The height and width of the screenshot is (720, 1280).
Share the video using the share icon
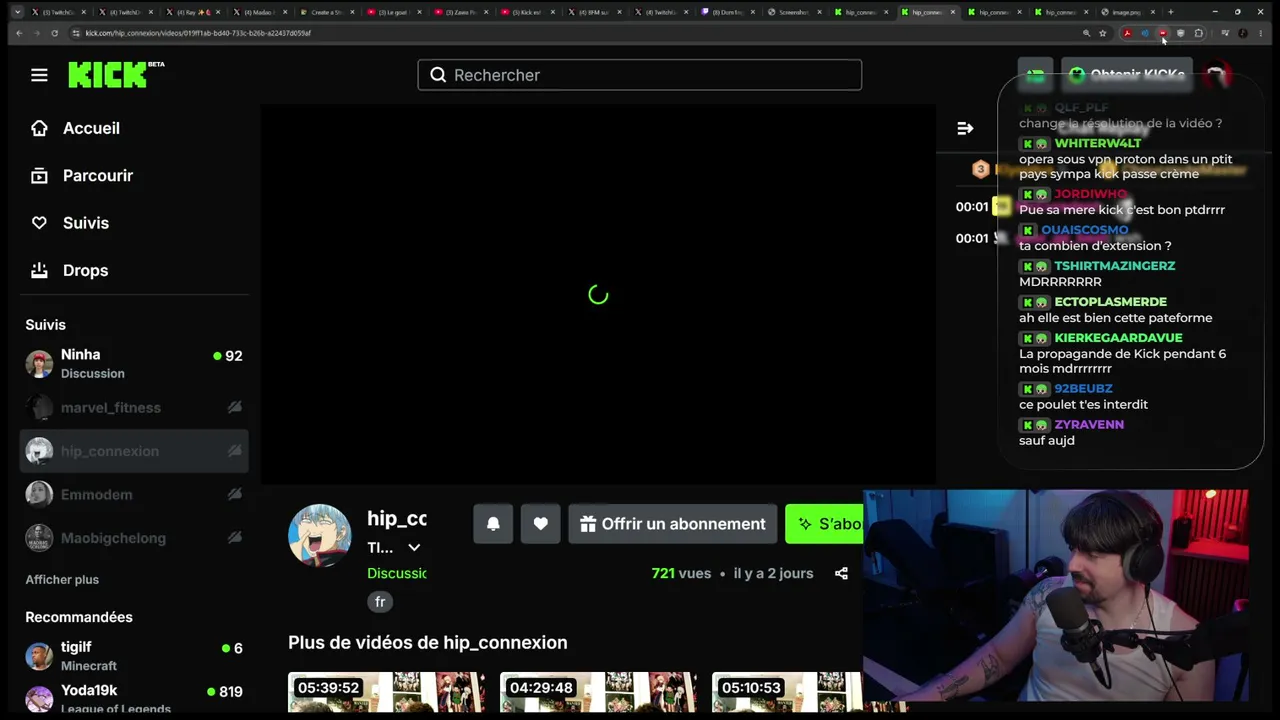coord(841,573)
